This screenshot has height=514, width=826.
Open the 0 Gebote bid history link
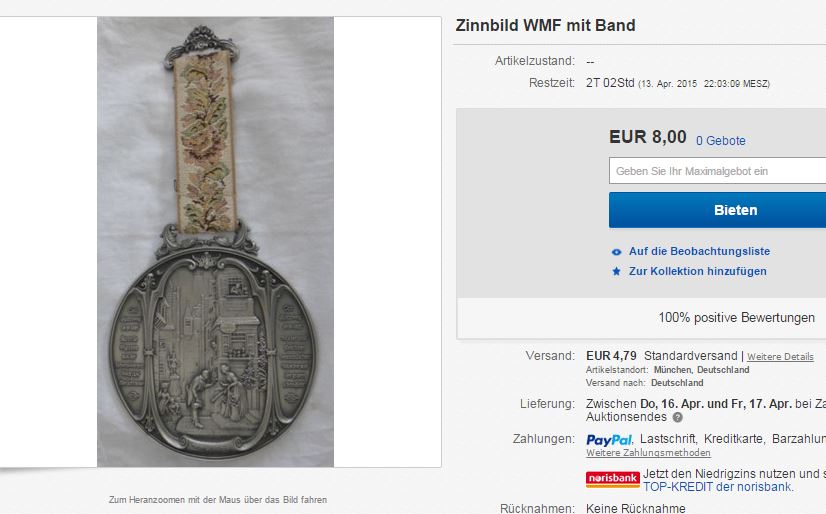point(721,141)
